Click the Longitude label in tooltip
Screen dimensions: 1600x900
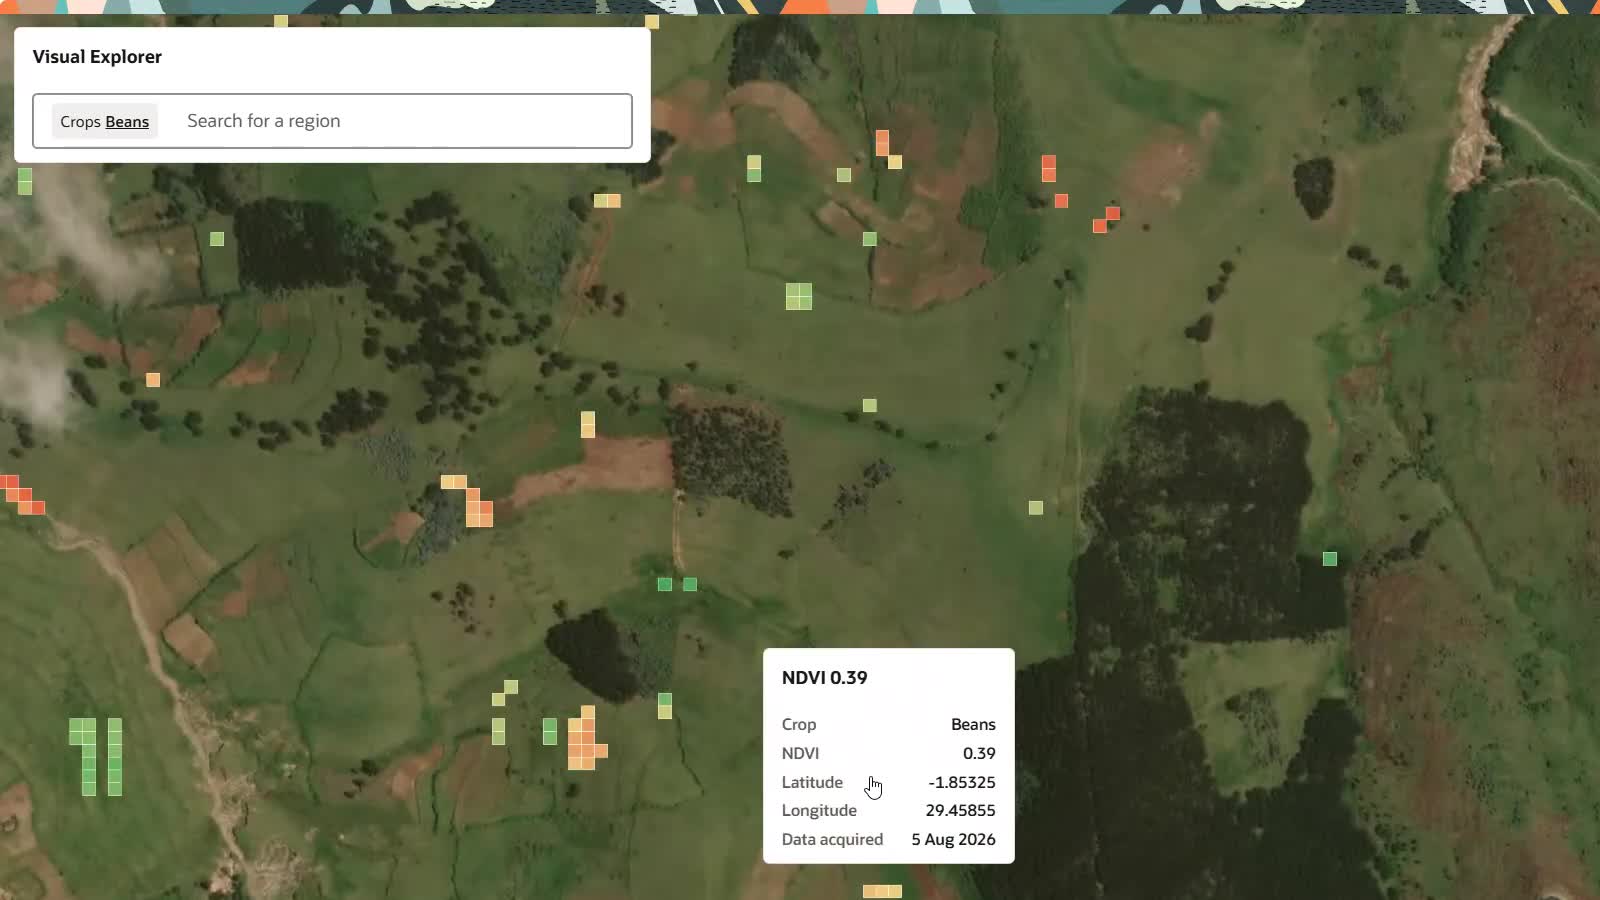click(x=819, y=810)
